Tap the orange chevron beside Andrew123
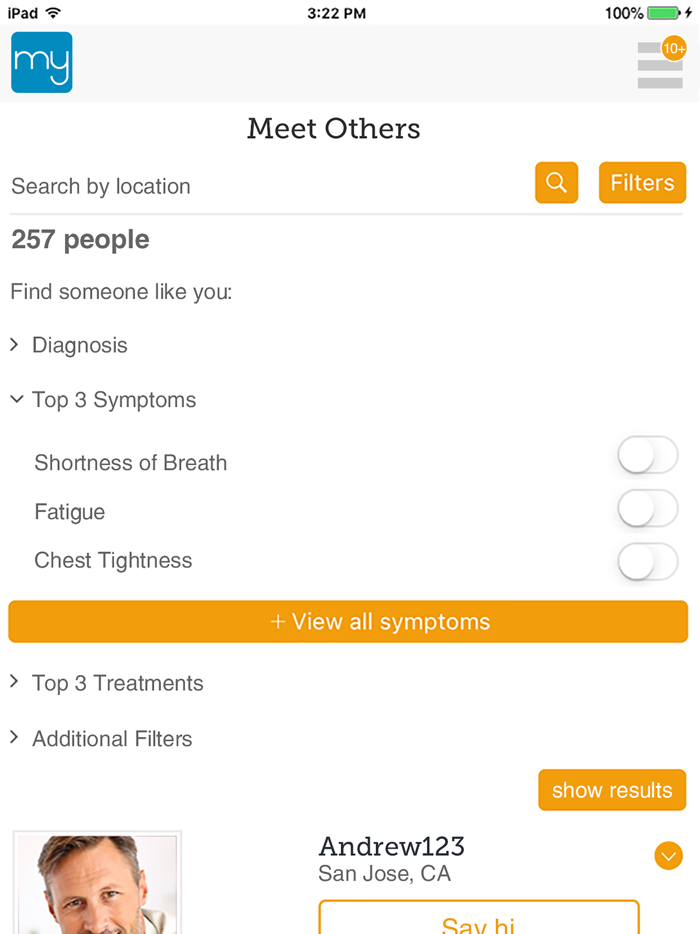Screen dimensions: 700x934 click(668, 856)
